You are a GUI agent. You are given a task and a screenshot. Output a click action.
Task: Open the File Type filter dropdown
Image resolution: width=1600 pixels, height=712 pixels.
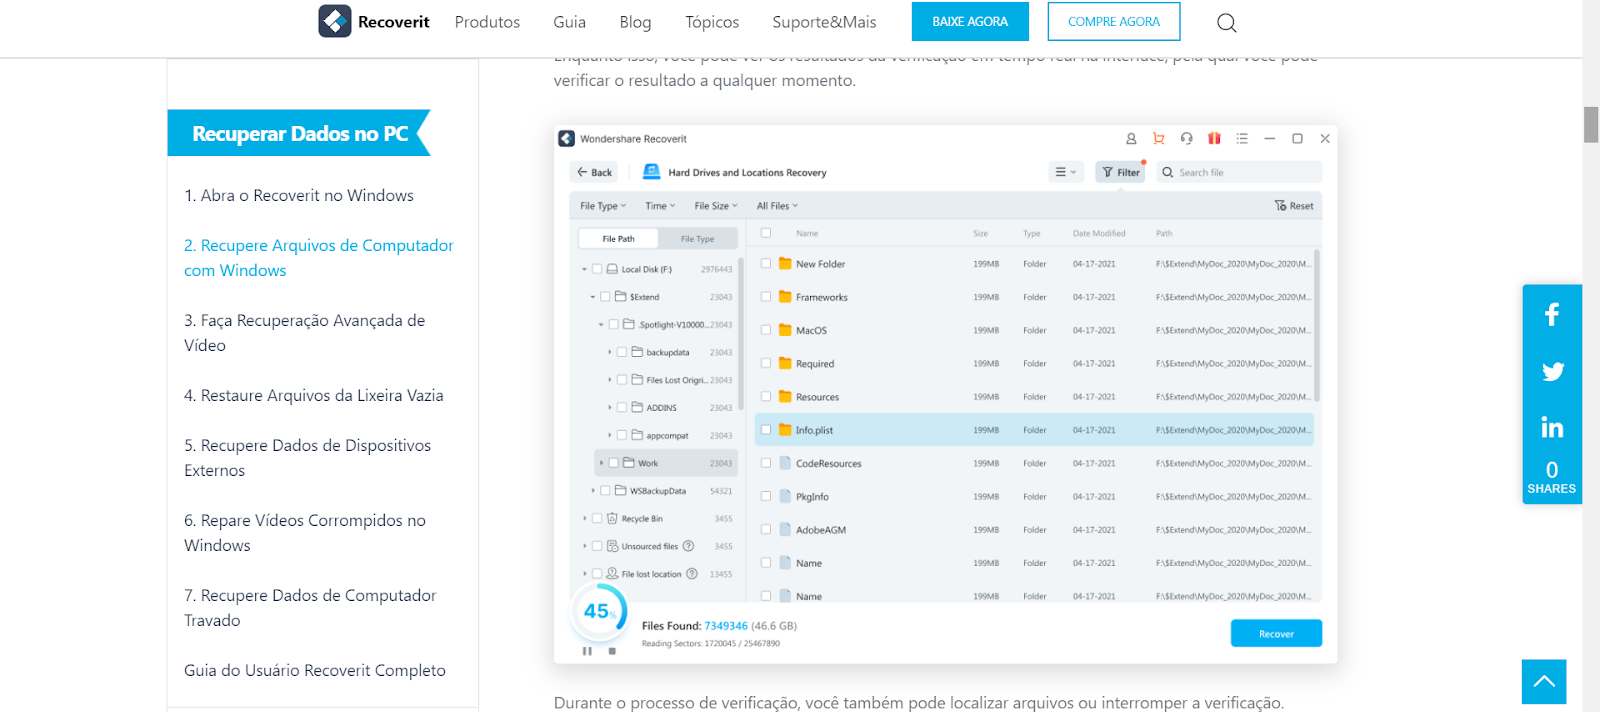[x=603, y=206]
